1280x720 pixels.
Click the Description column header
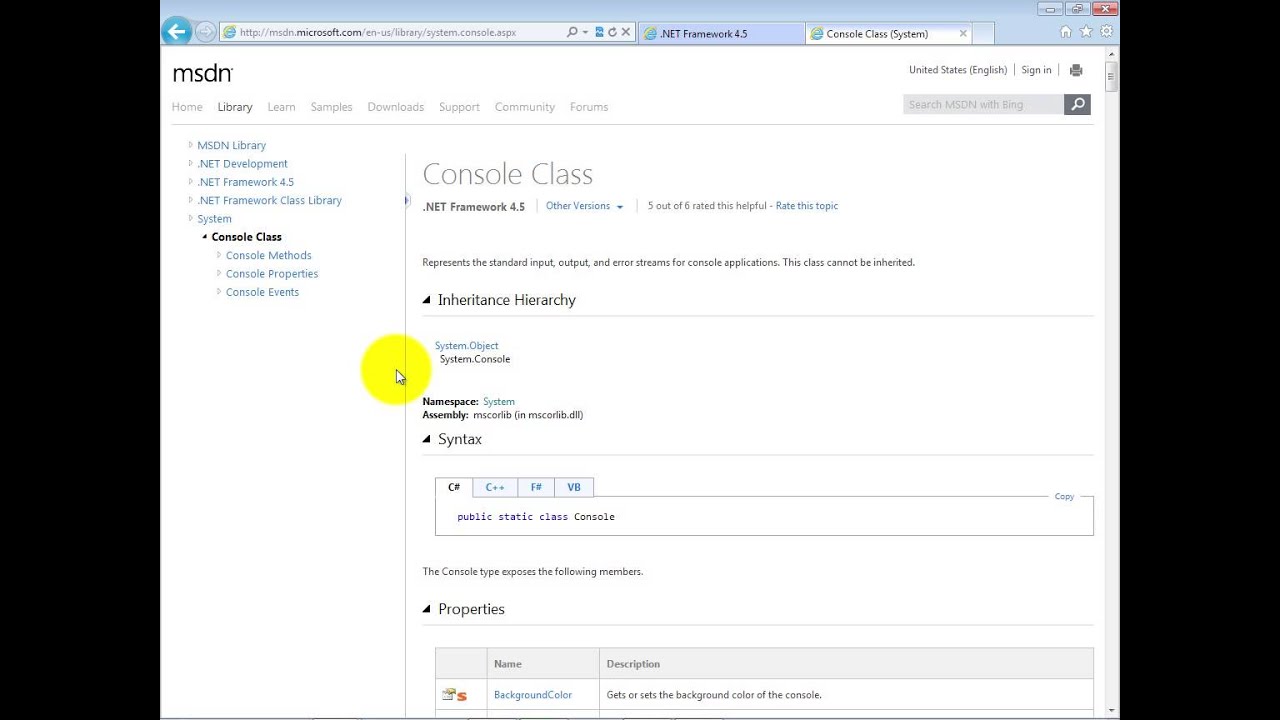[846, 664]
